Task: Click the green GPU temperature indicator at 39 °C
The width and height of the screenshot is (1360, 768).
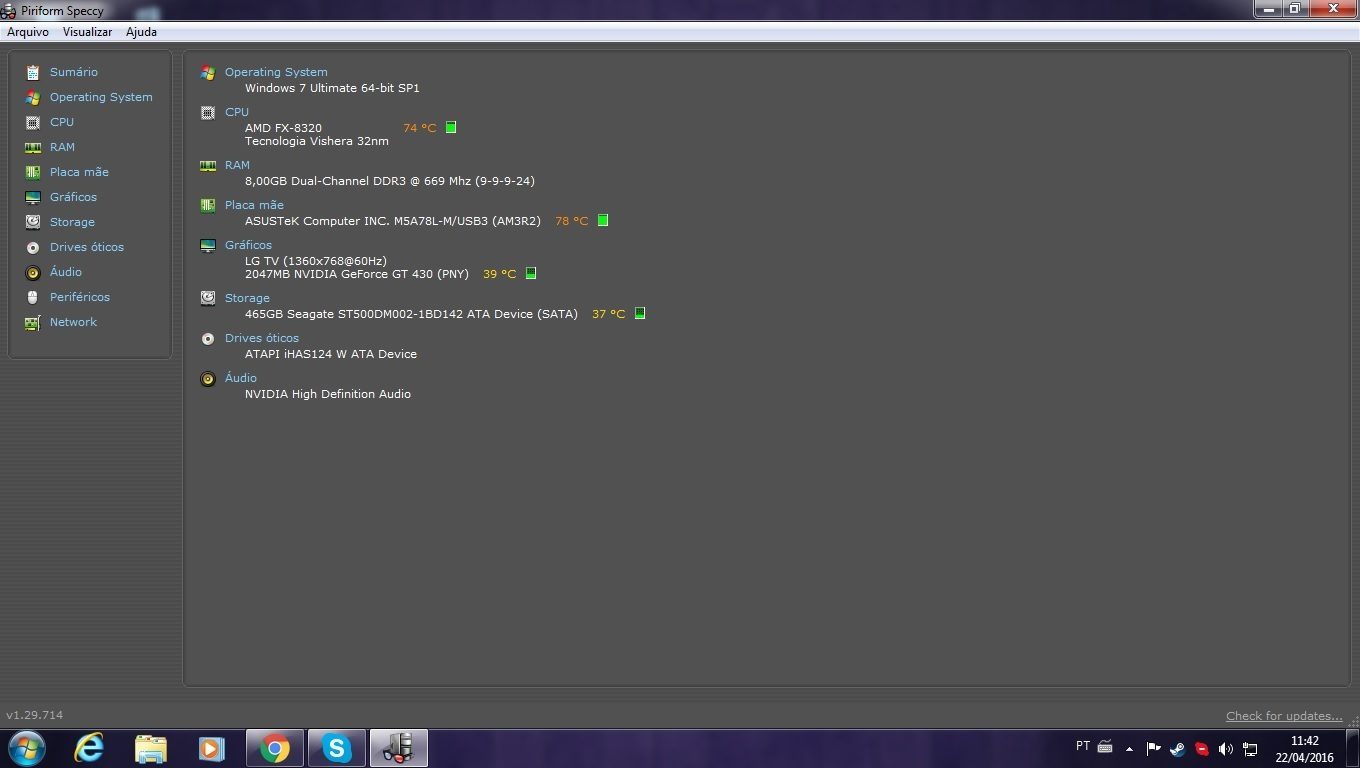Action: point(531,273)
